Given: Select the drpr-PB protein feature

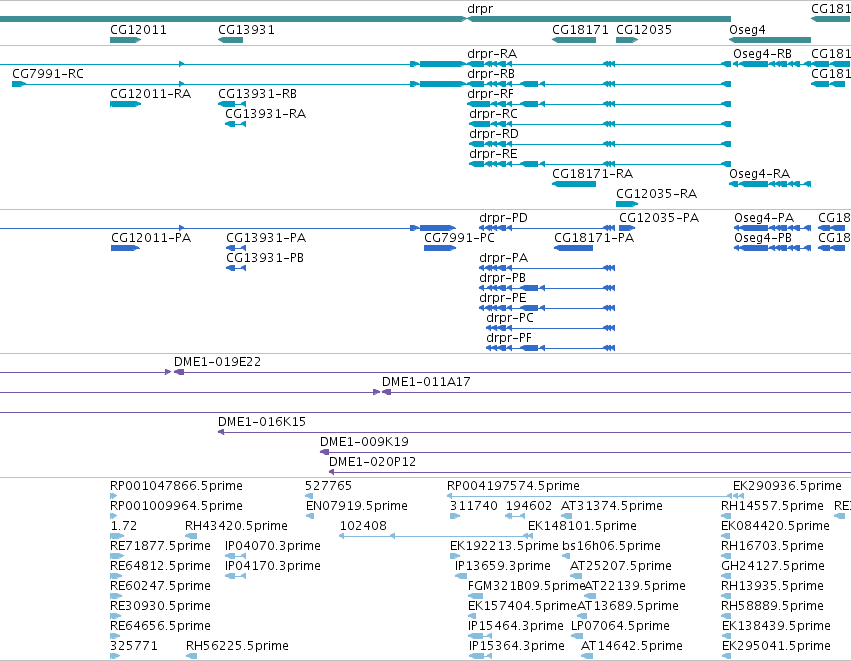Looking at the screenshot, I should click(x=547, y=288).
